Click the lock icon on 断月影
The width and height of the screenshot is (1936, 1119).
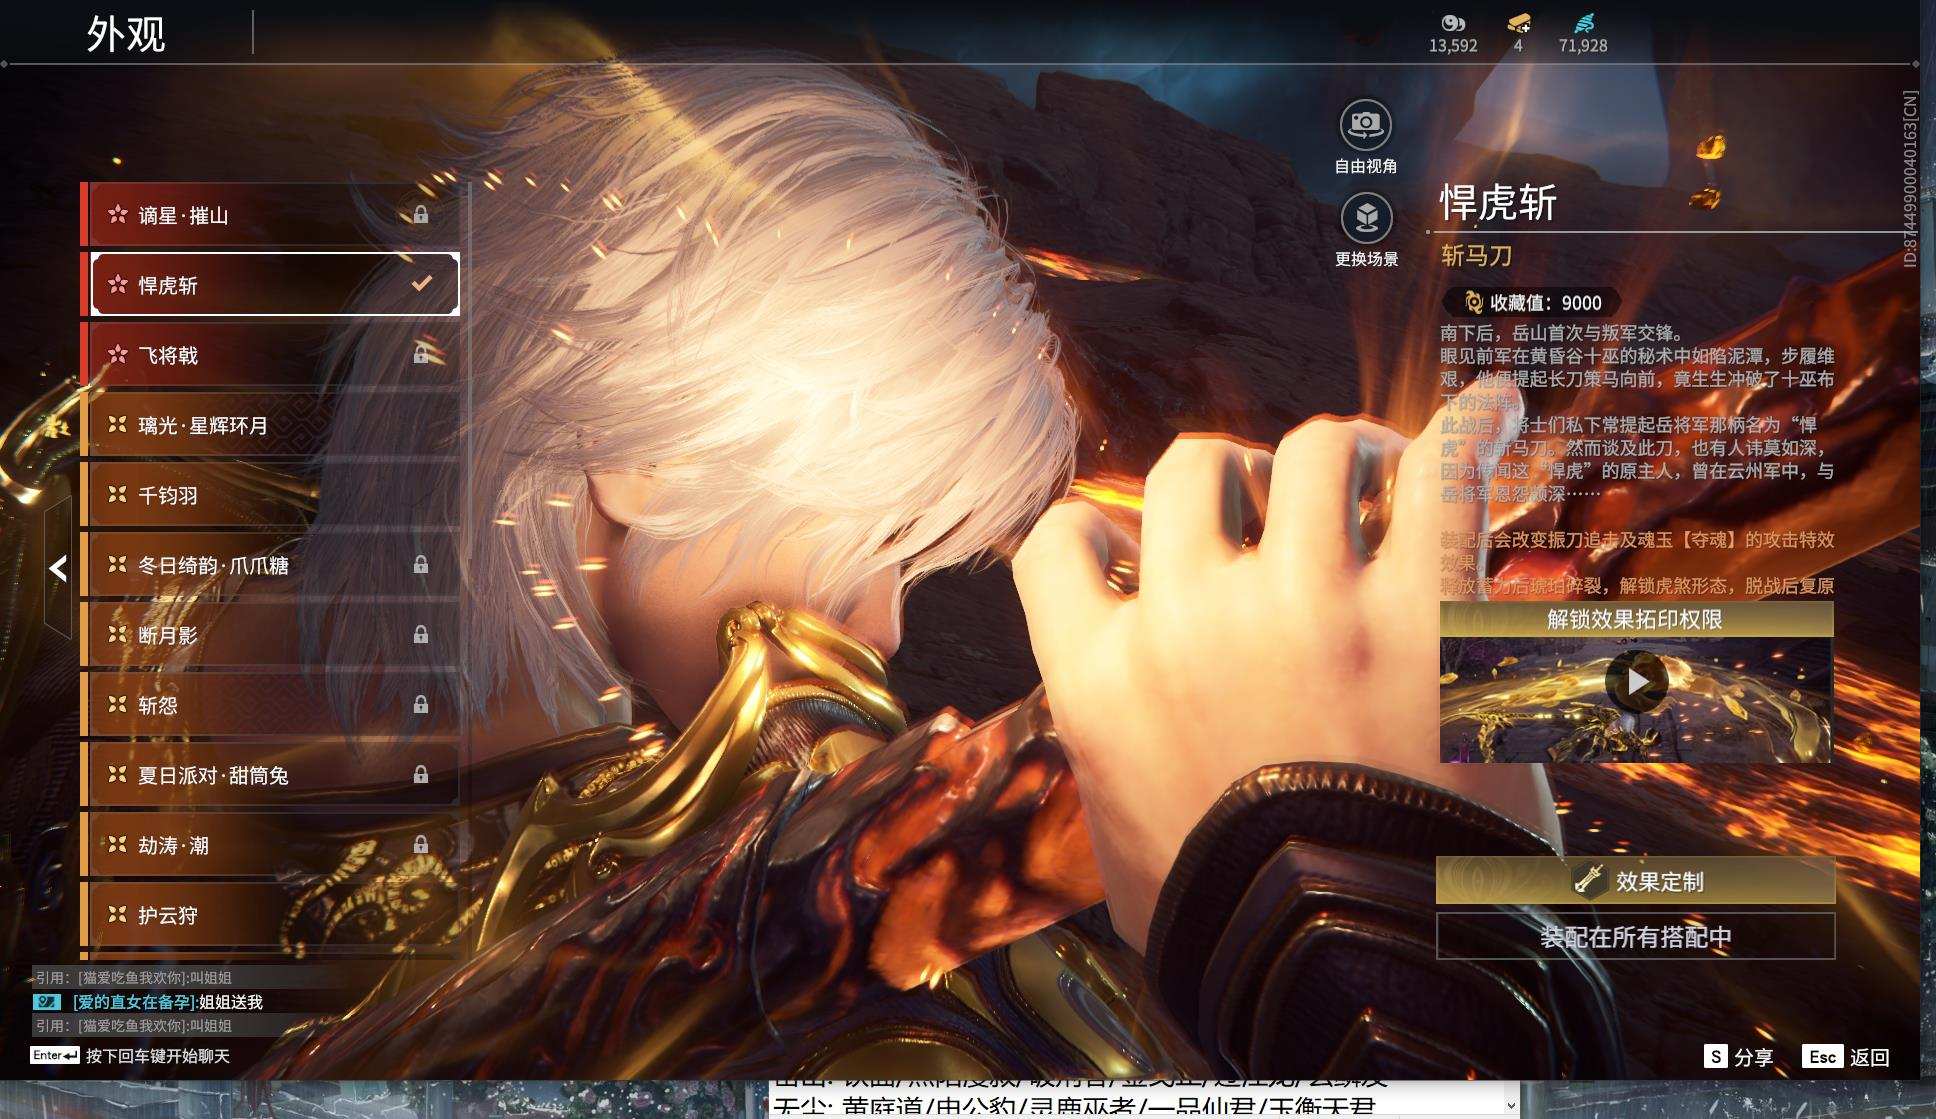pos(421,634)
